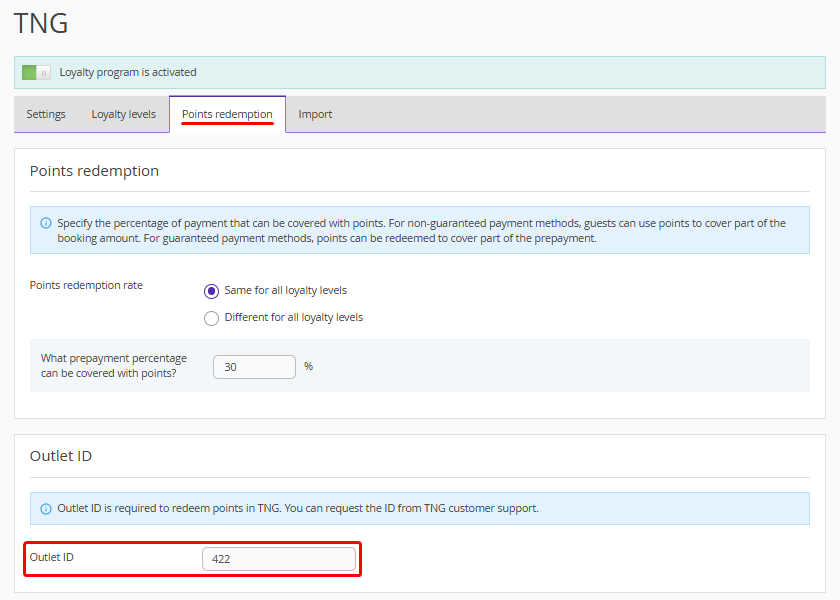Switch to the Loyalty levels tab

[124, 114]
